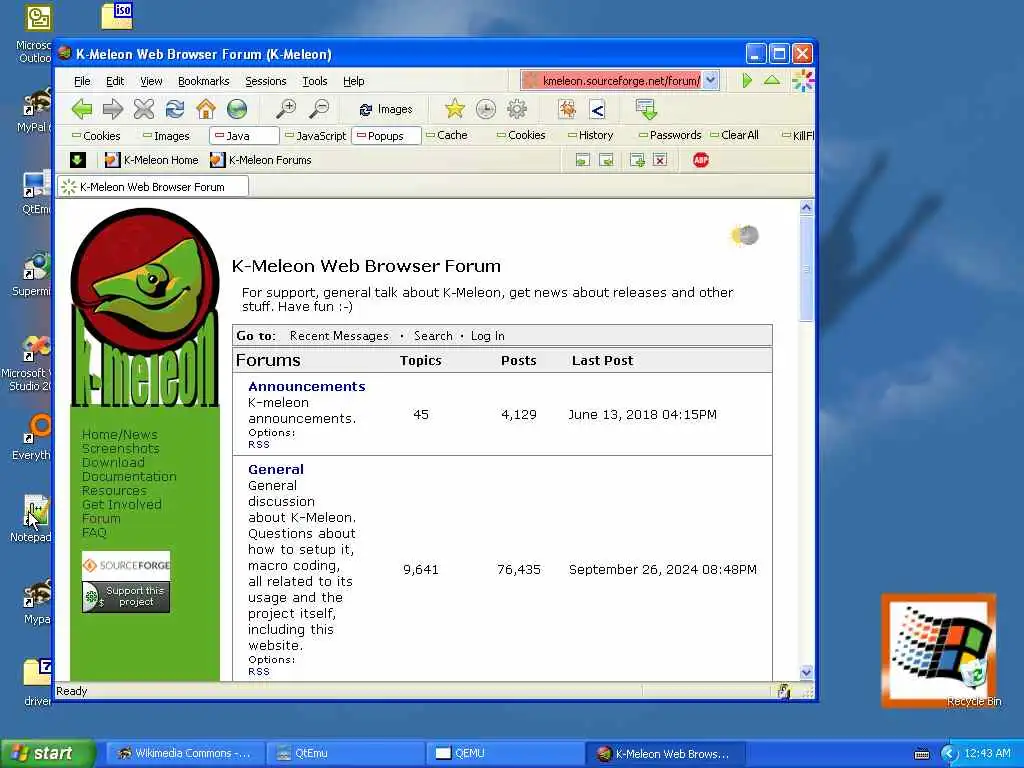Open the K-Meleon Forums bookmark

(x=261, y=160)
